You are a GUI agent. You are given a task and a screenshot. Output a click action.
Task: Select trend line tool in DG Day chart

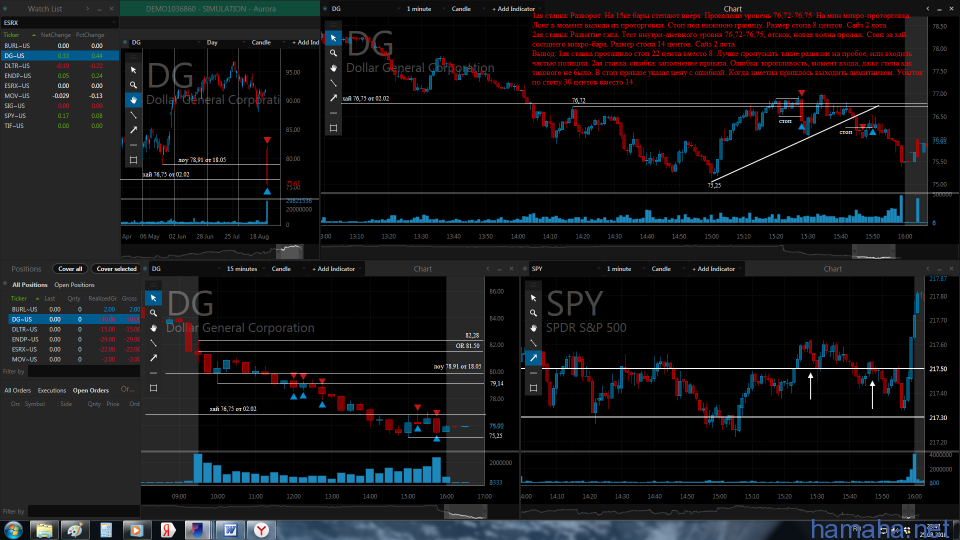pyautogui.click(x=133, y=115)
